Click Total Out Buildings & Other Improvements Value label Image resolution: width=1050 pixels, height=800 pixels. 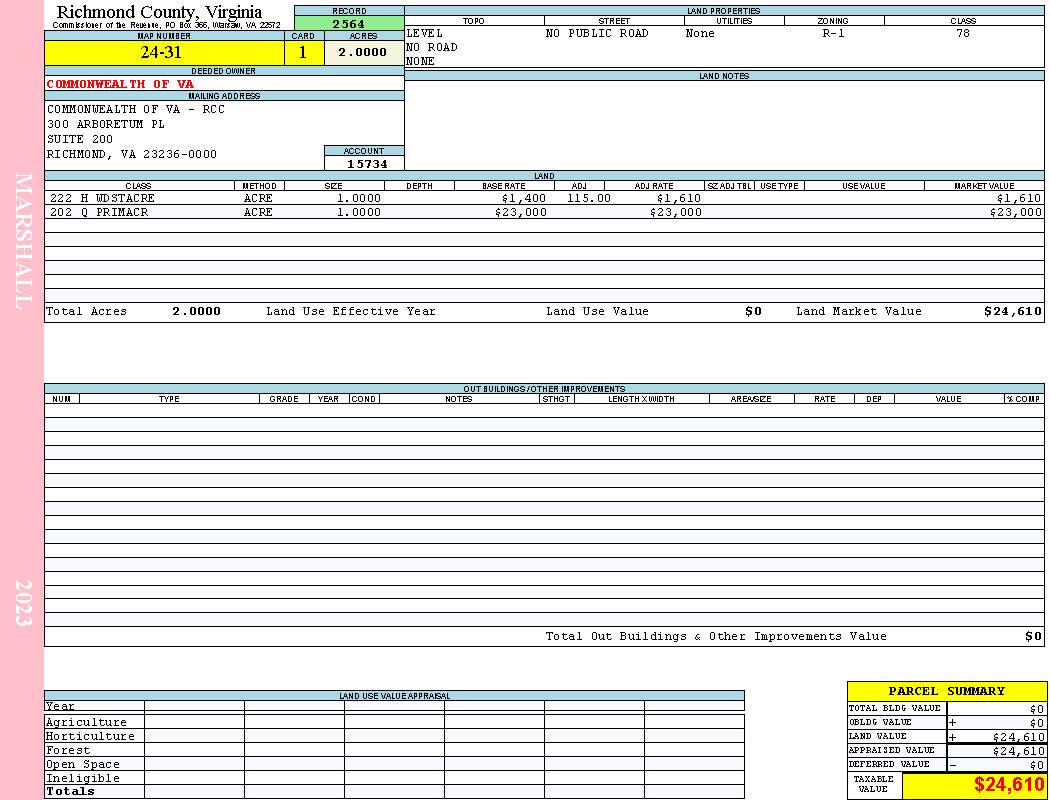(x=716, y=637)
